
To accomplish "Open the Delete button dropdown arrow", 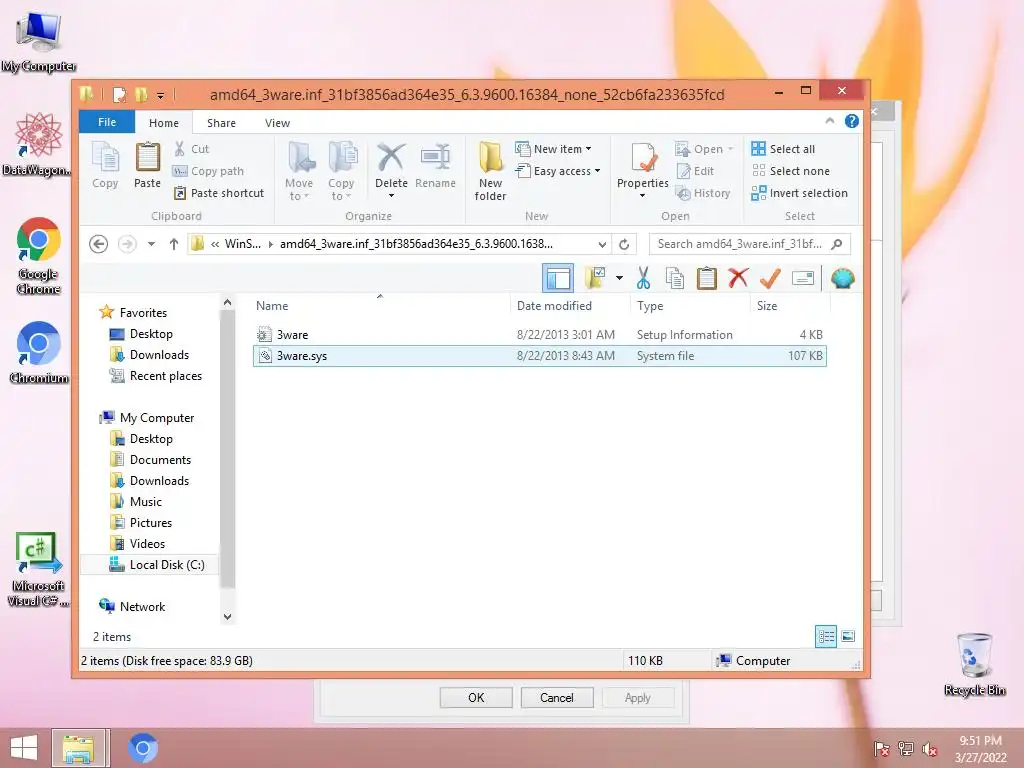I will point(391,196).
